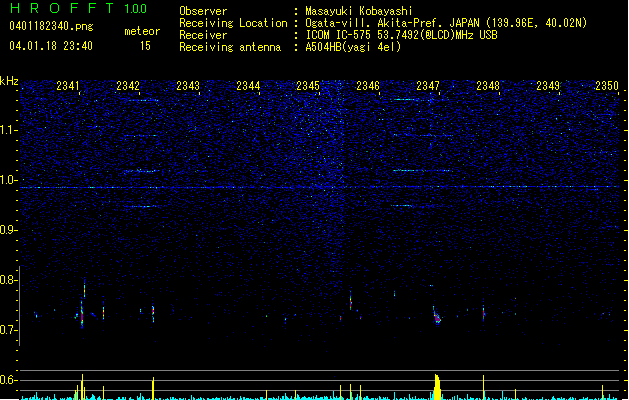Click the Receiving antenna label
This screenshot has height=400, width=629.
tap(230, 47)
